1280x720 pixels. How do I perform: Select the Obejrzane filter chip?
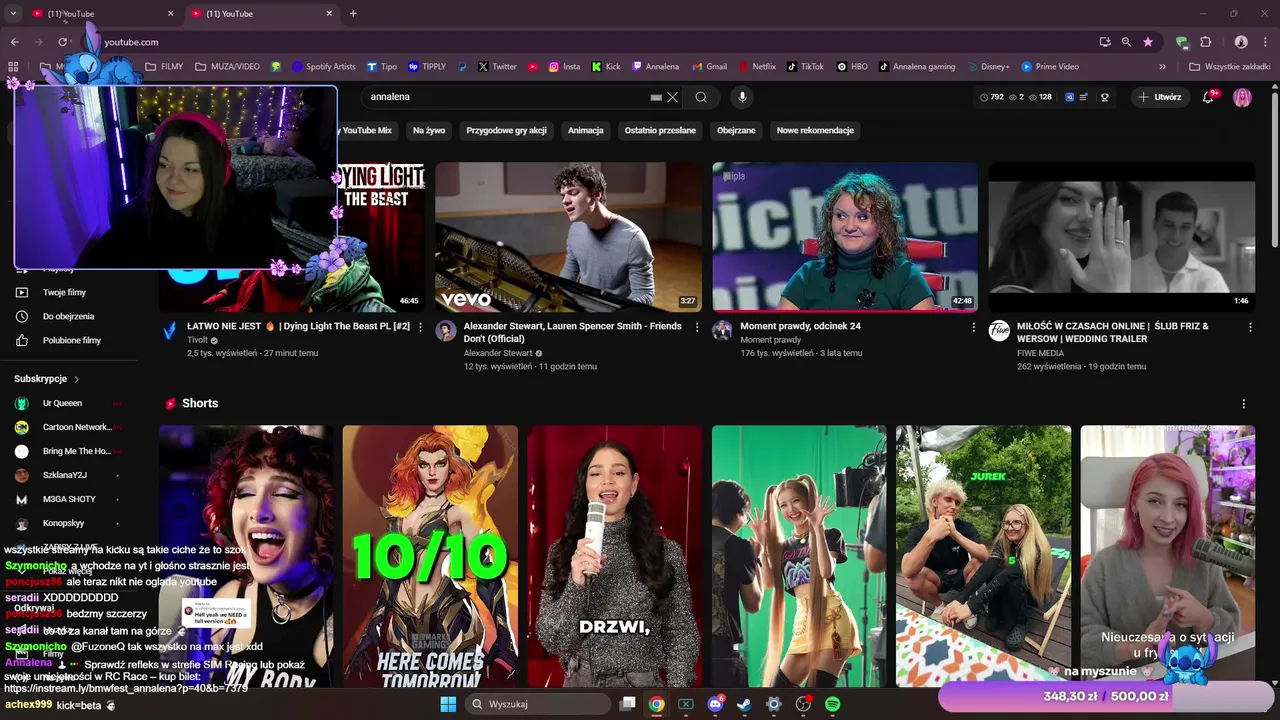click(x=736, y=130)
